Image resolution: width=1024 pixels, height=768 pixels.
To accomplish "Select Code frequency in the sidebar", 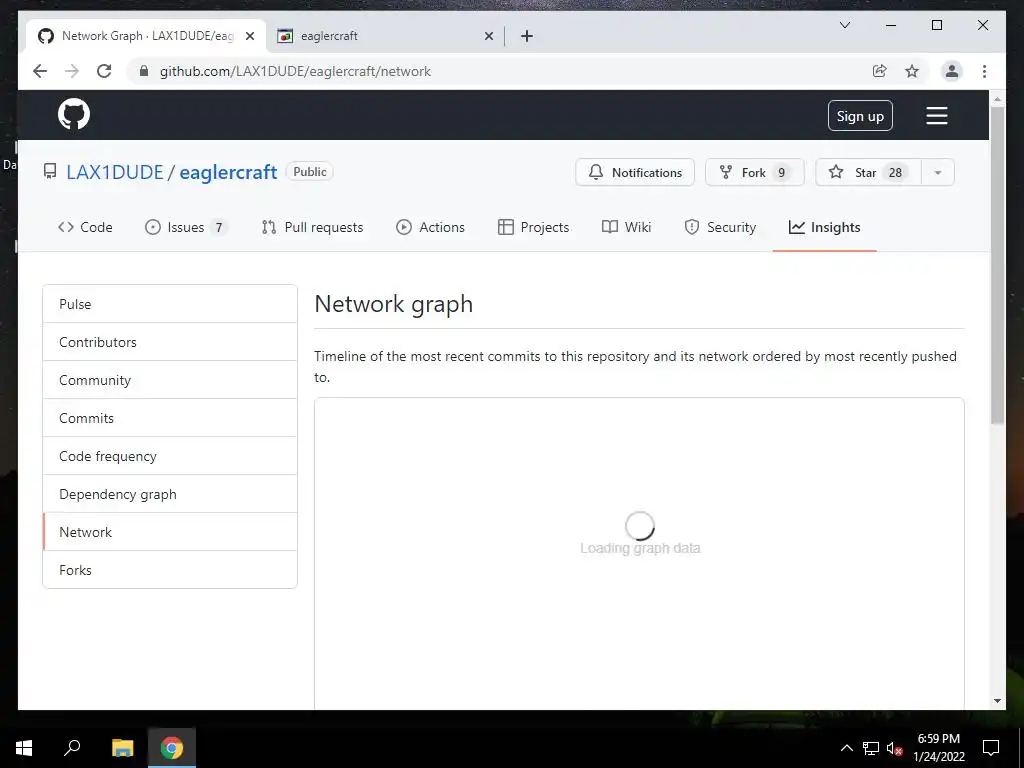I will point(170,456).
